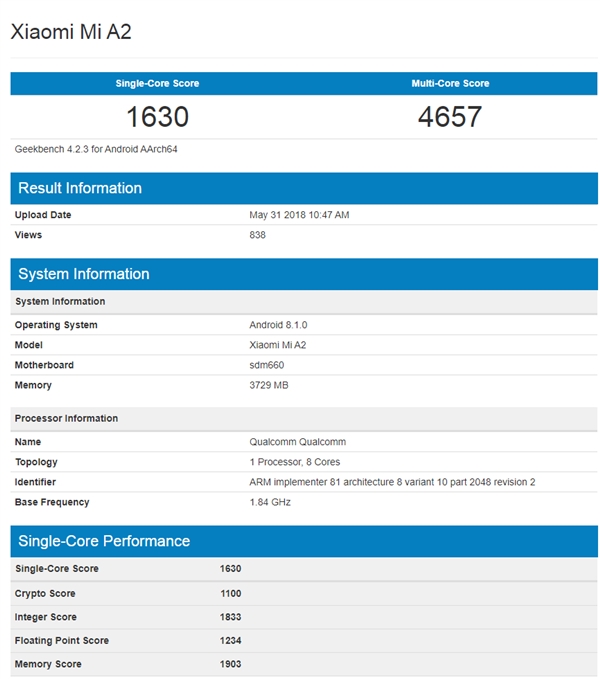
Task: Click the upload date May 31 2018 value
Action: (299, 215)
